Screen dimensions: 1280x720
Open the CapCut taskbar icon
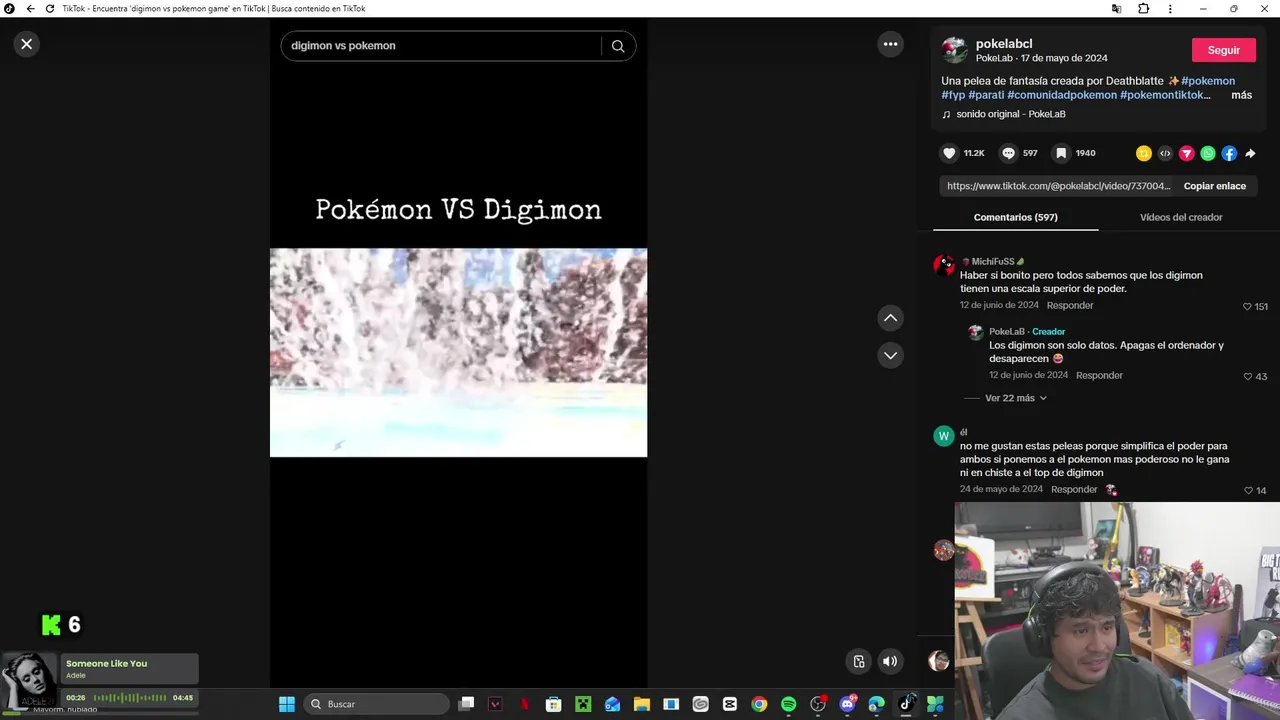click(729, 704)
